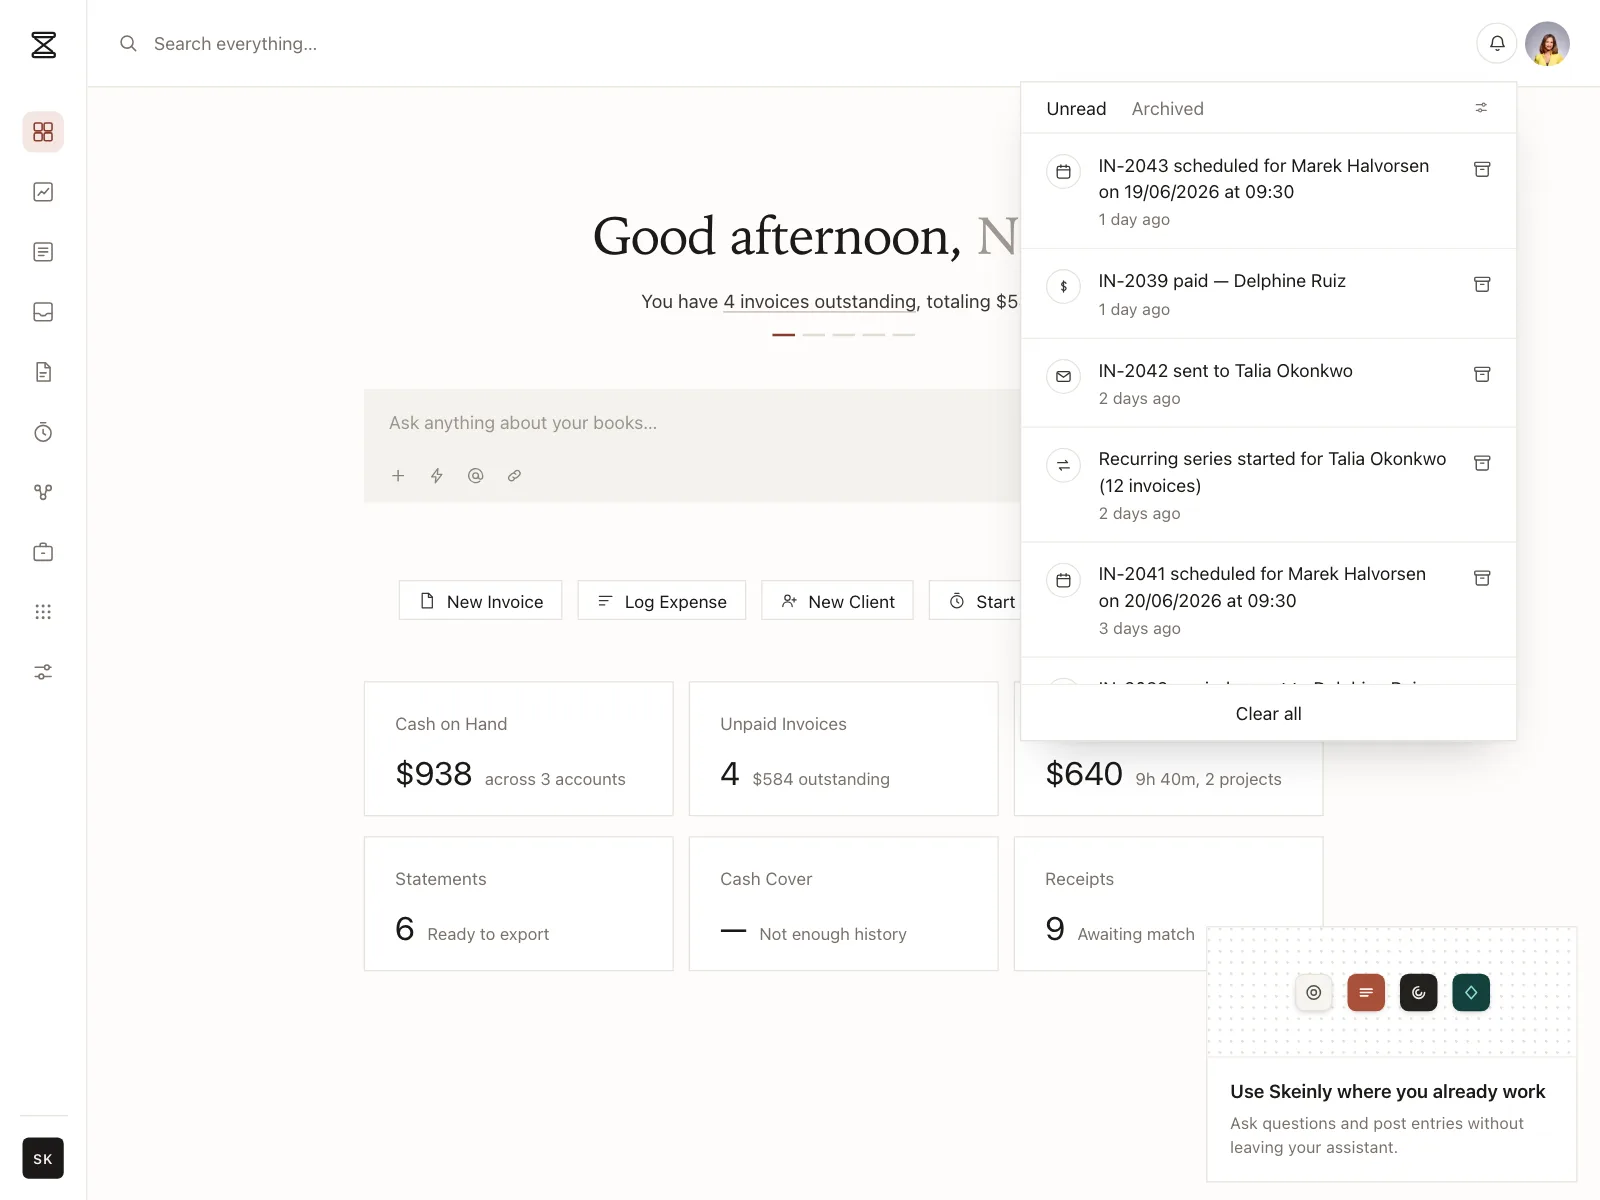Click the mention @ icon in prompt box

click(476, 476)
